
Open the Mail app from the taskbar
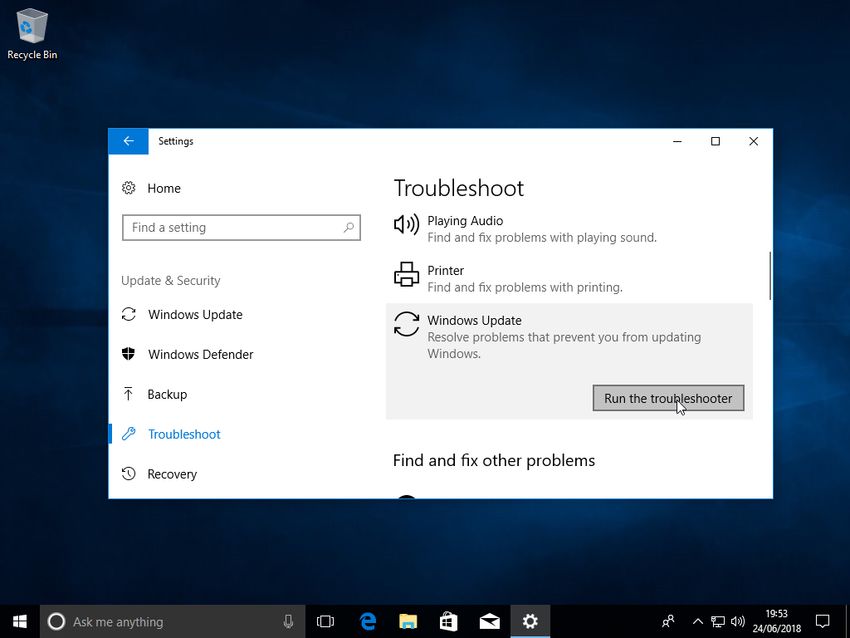coord(490,621)
